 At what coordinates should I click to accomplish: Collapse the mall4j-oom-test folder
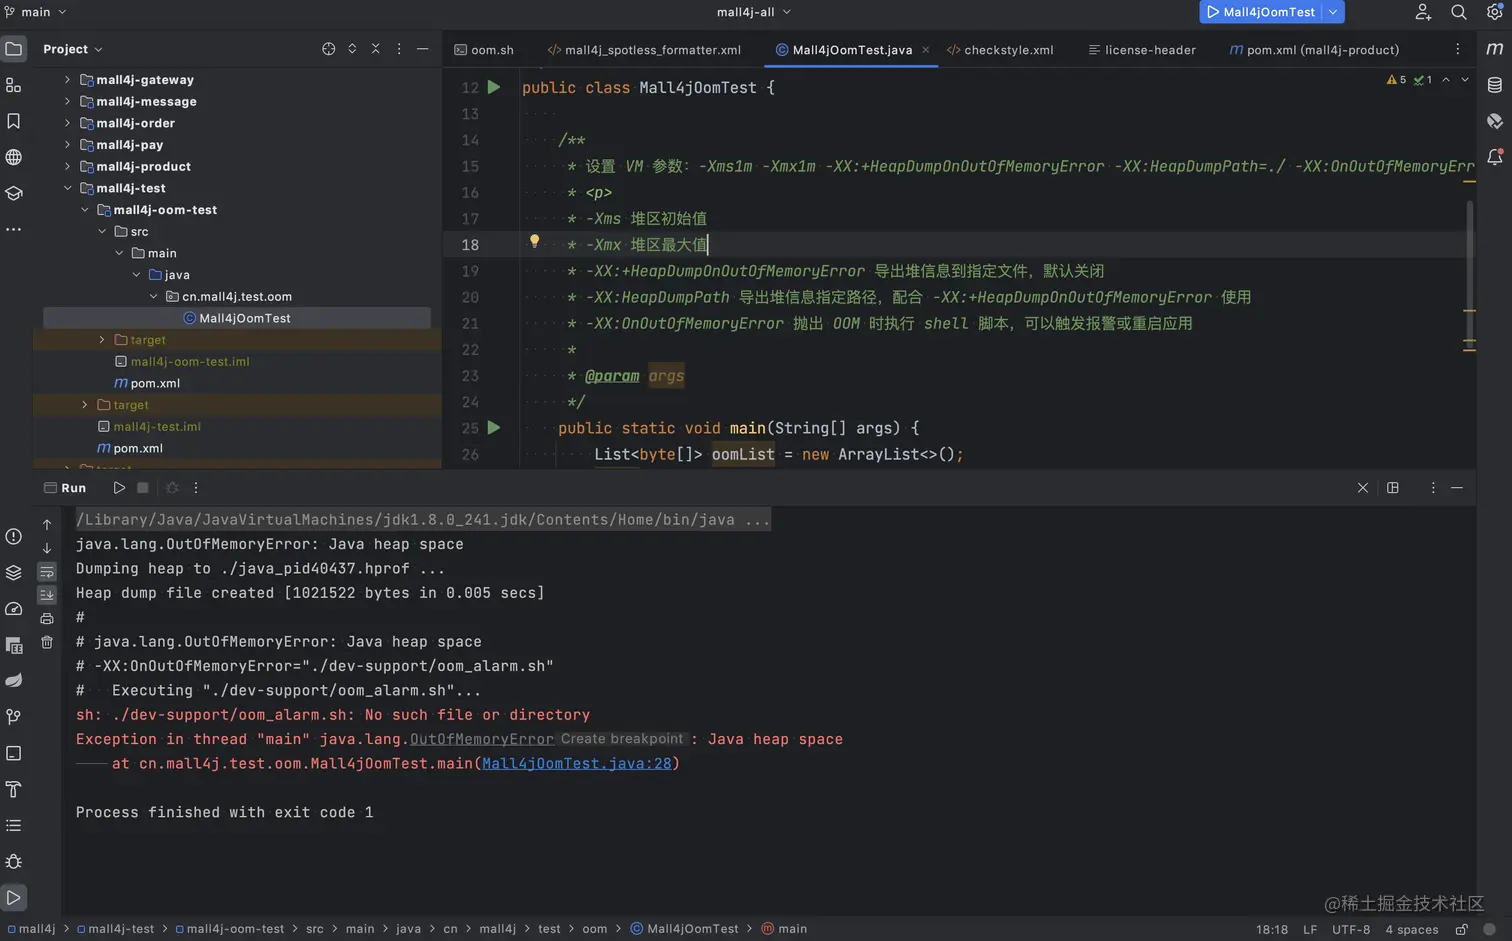pos(85,210)
